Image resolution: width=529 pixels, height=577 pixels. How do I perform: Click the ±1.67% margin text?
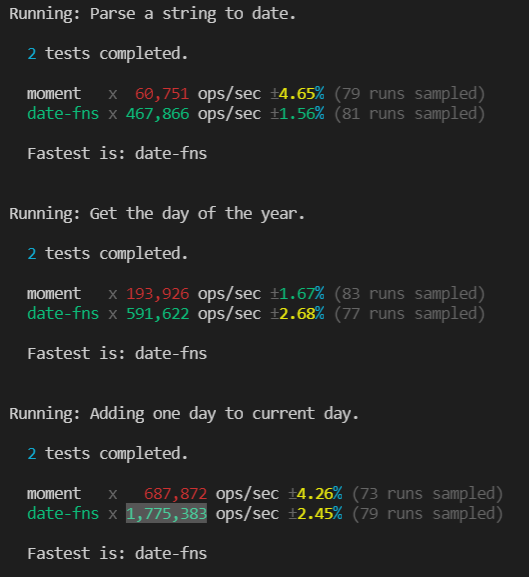click(x=298, y=293)
